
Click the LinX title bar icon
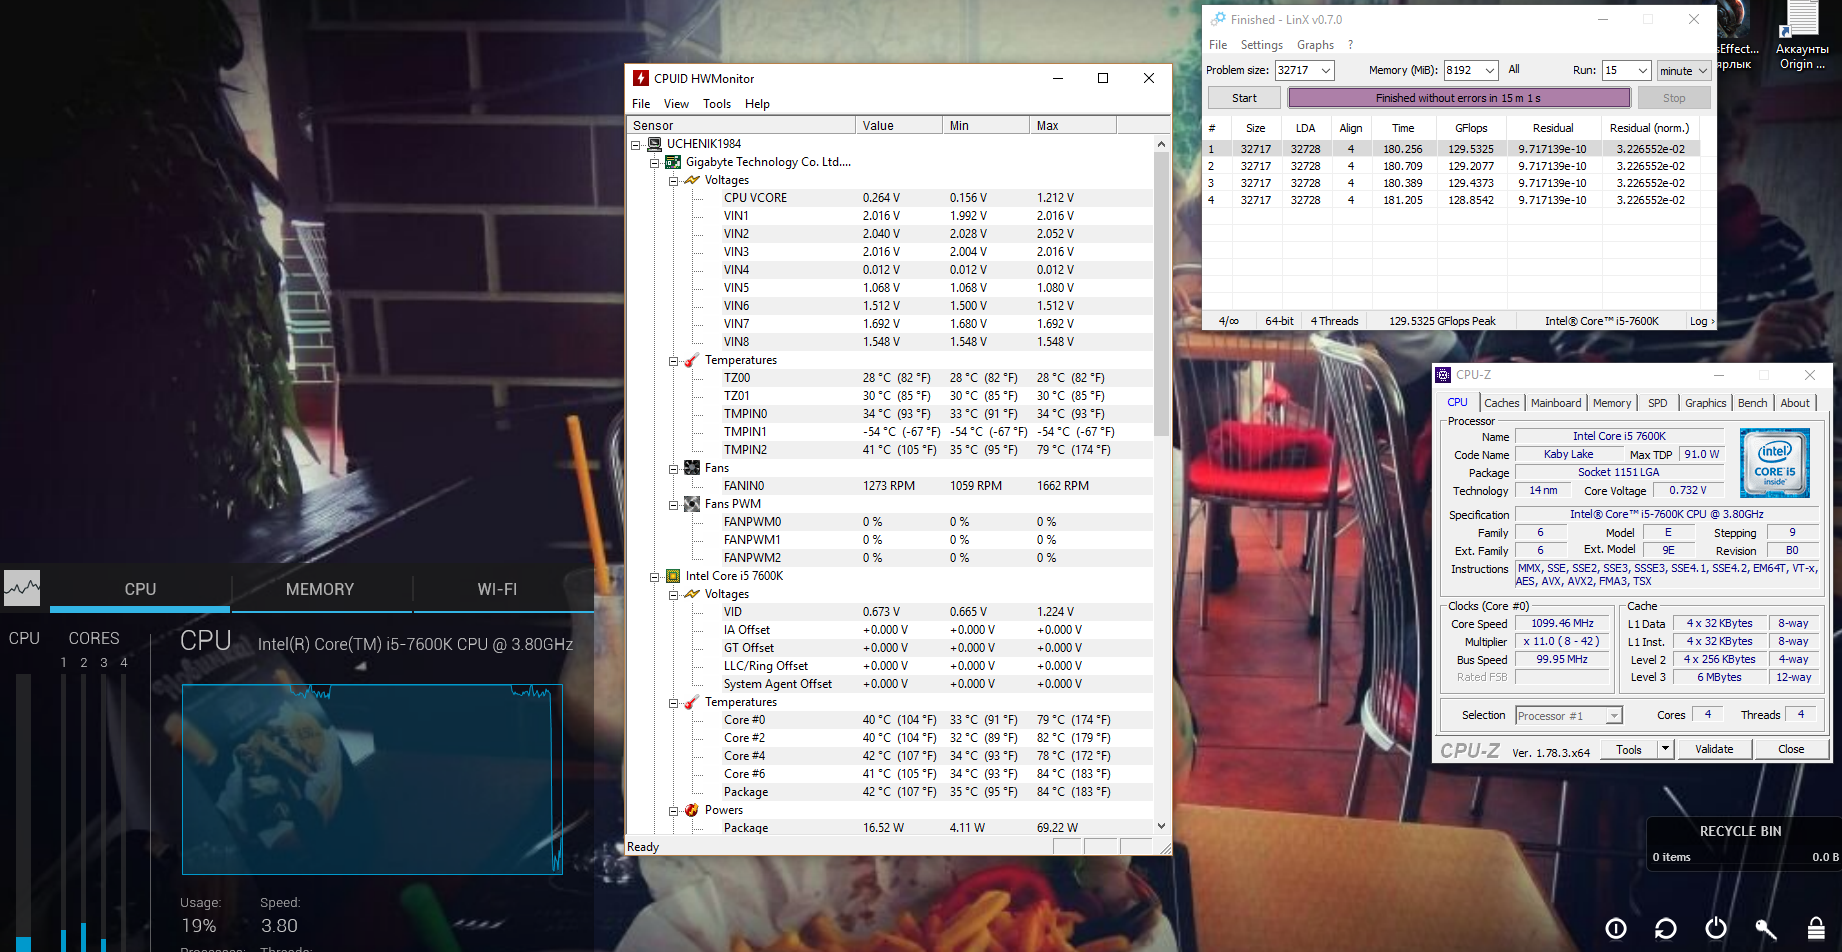(x=1218, y=19)
